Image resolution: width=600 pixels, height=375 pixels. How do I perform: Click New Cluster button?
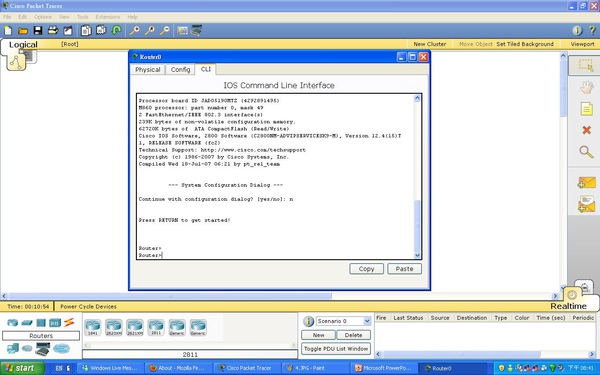click(430, 44)
